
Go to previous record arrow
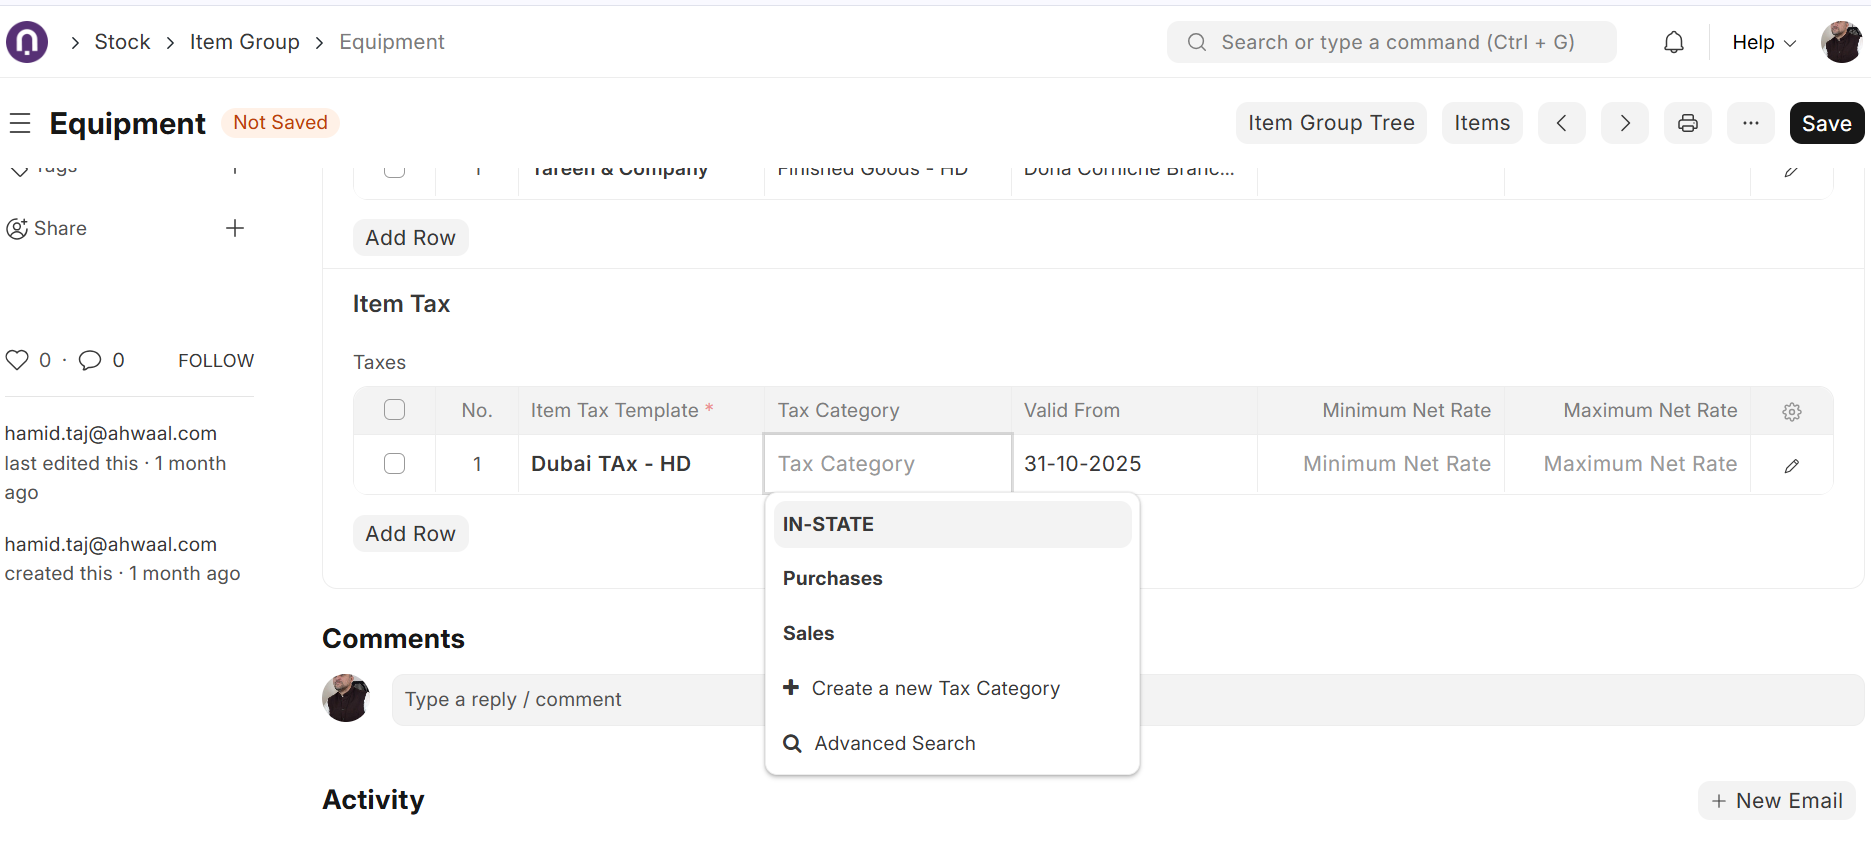pyautogui.click(x=1561, y=123)
